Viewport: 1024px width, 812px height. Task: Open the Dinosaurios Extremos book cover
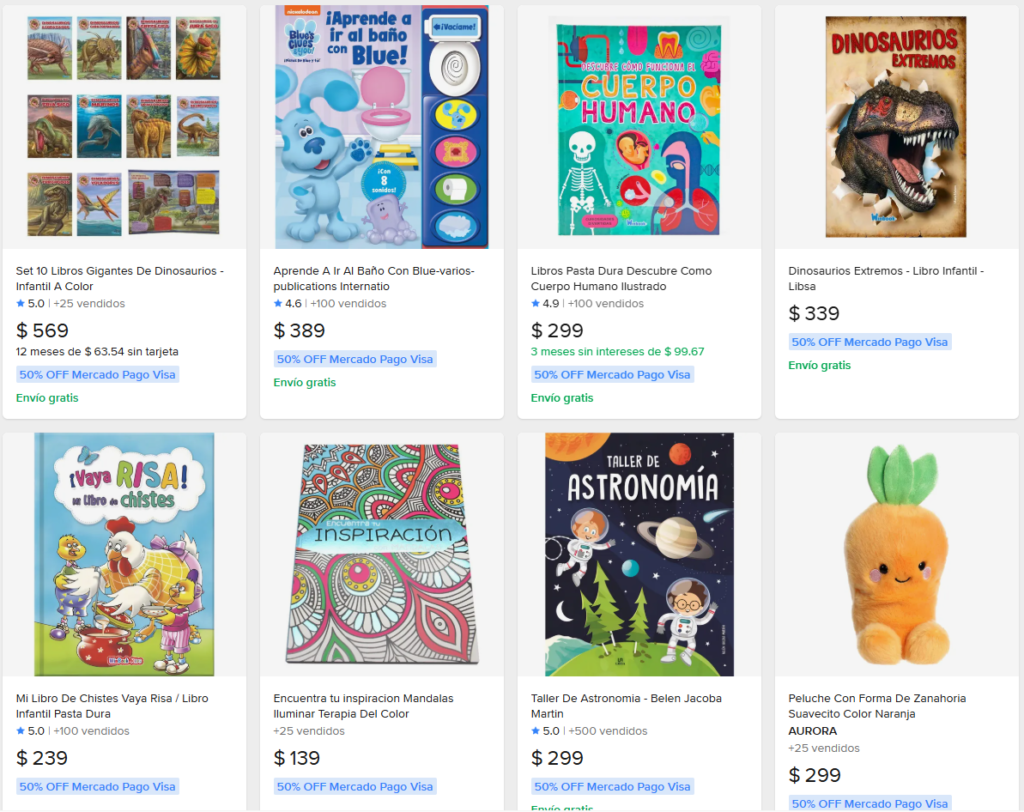(895, 127)
